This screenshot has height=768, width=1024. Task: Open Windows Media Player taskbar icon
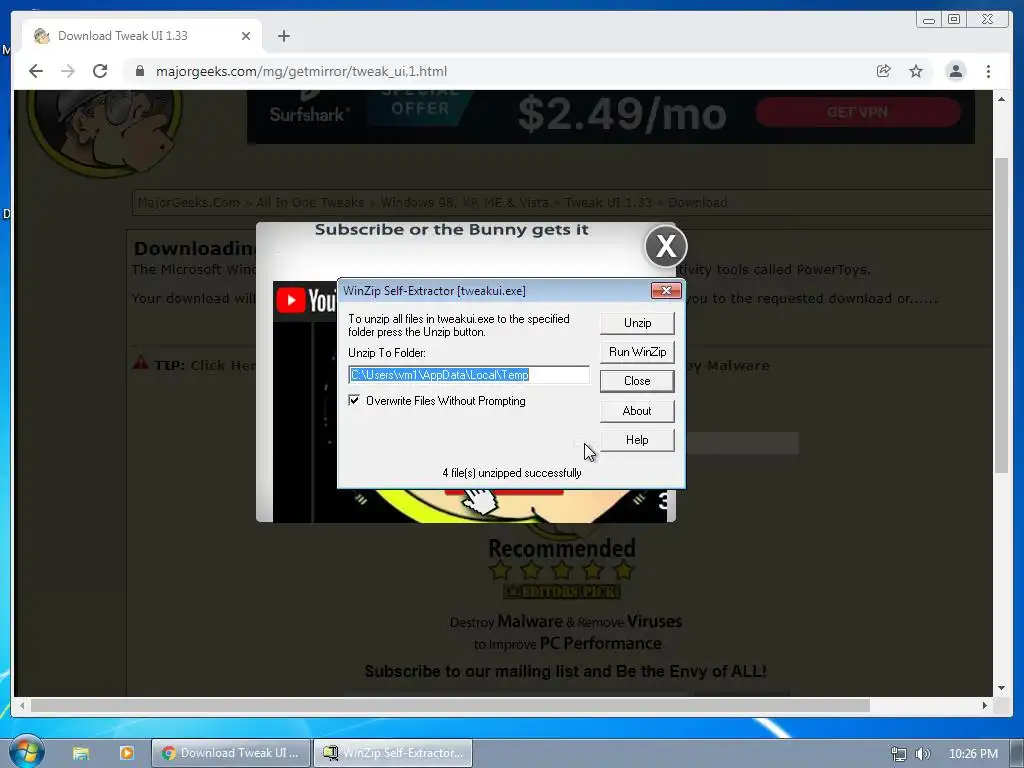pos(127,753)
